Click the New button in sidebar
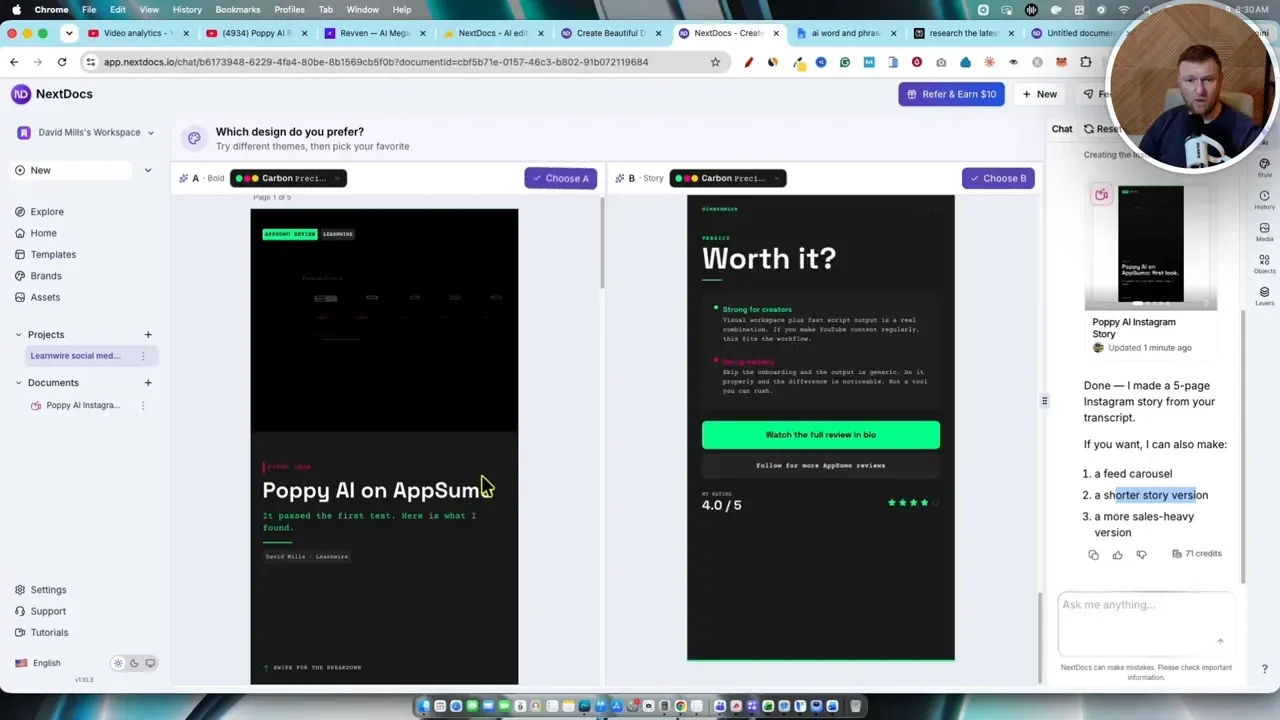Viewport: 1280px width, 720px height. (x=70, y=171)
